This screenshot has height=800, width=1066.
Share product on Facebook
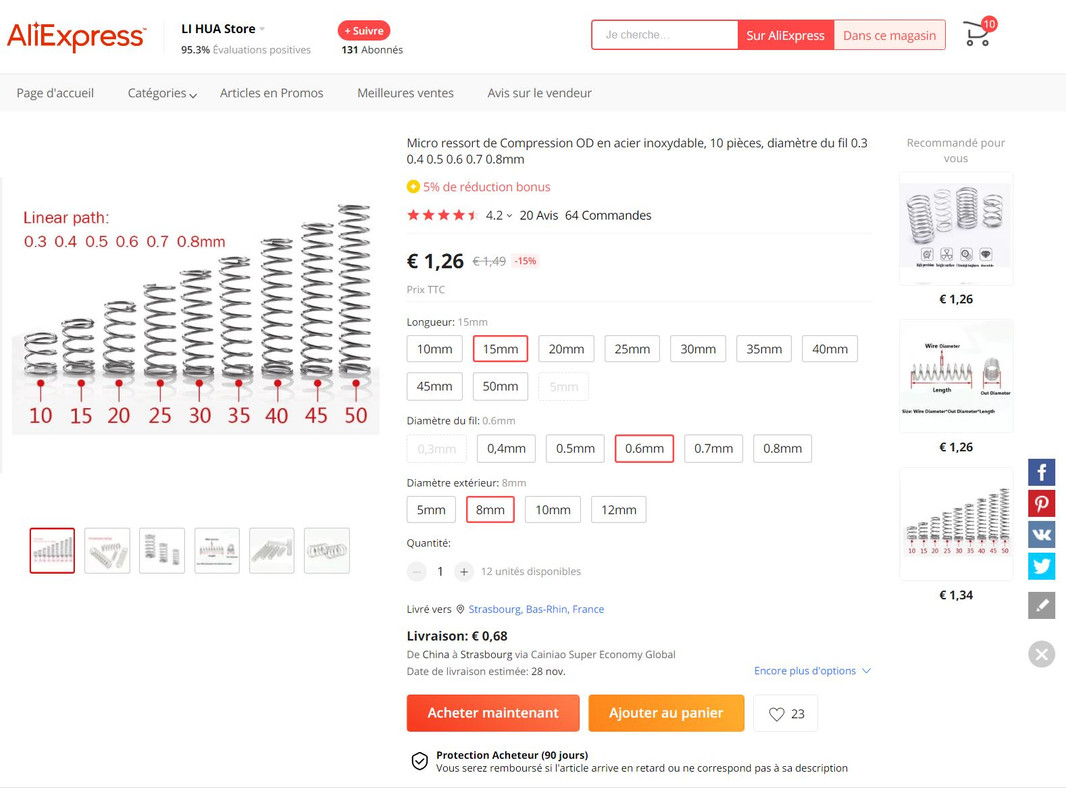[1041, 472]
